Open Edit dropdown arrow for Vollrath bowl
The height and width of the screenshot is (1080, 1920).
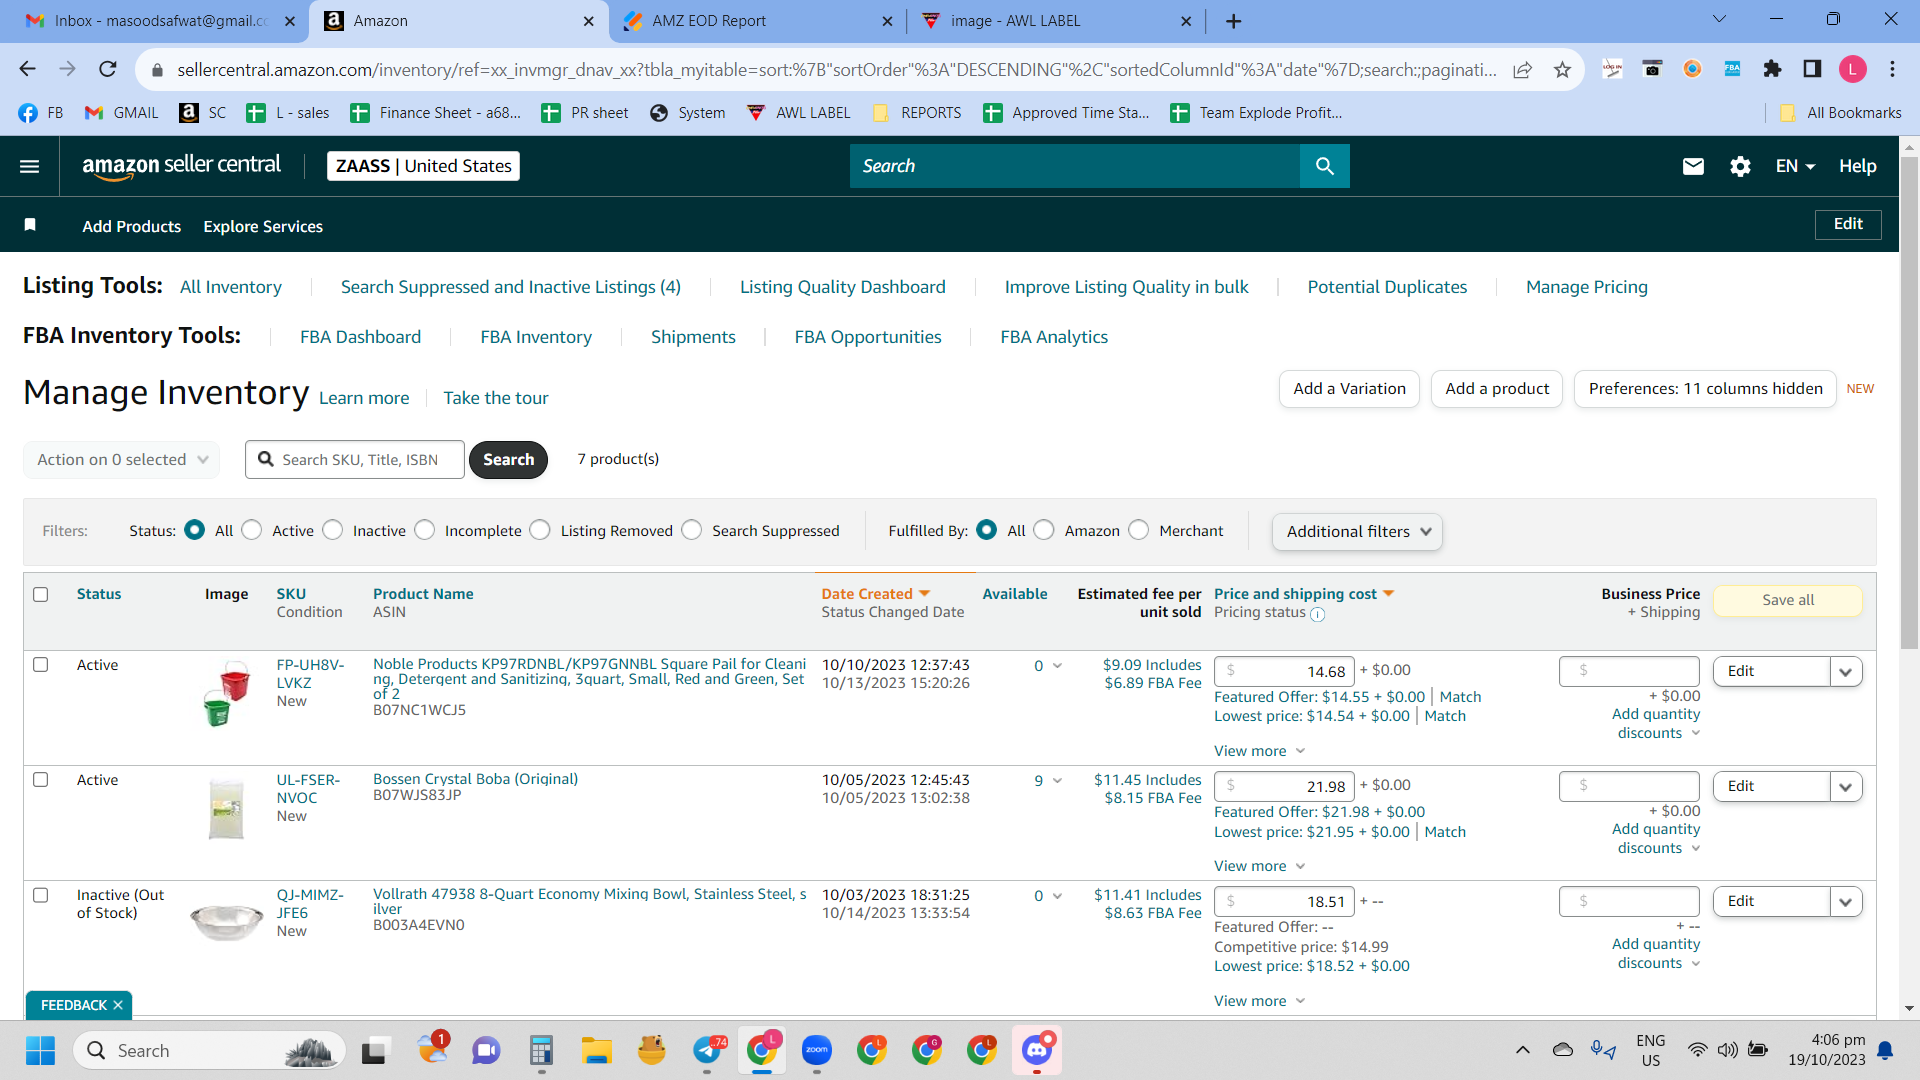click(1846, 902)
